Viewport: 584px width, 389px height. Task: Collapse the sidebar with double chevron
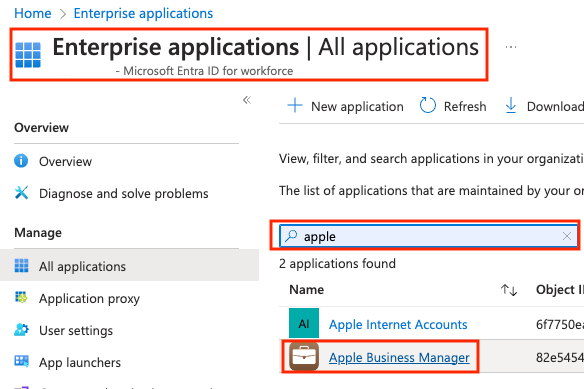[247, 100]
